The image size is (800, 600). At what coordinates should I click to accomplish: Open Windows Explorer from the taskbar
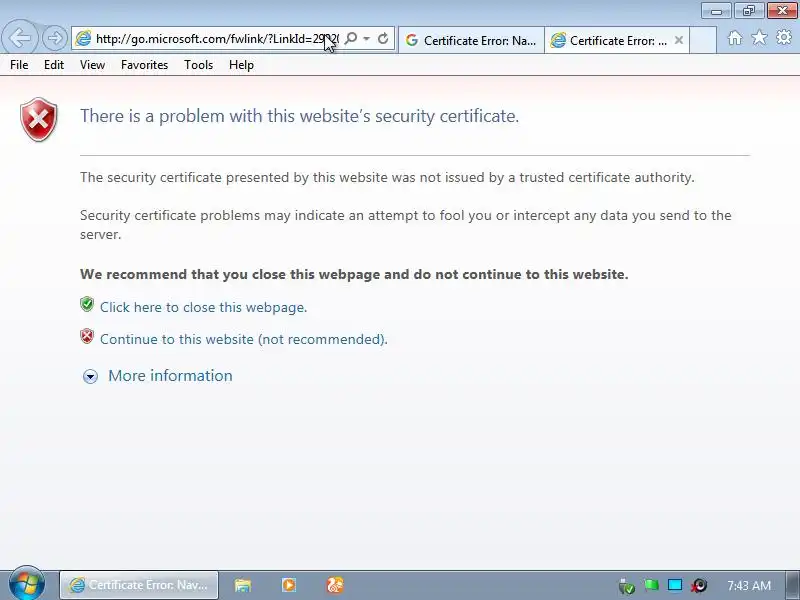coord(243,585)
